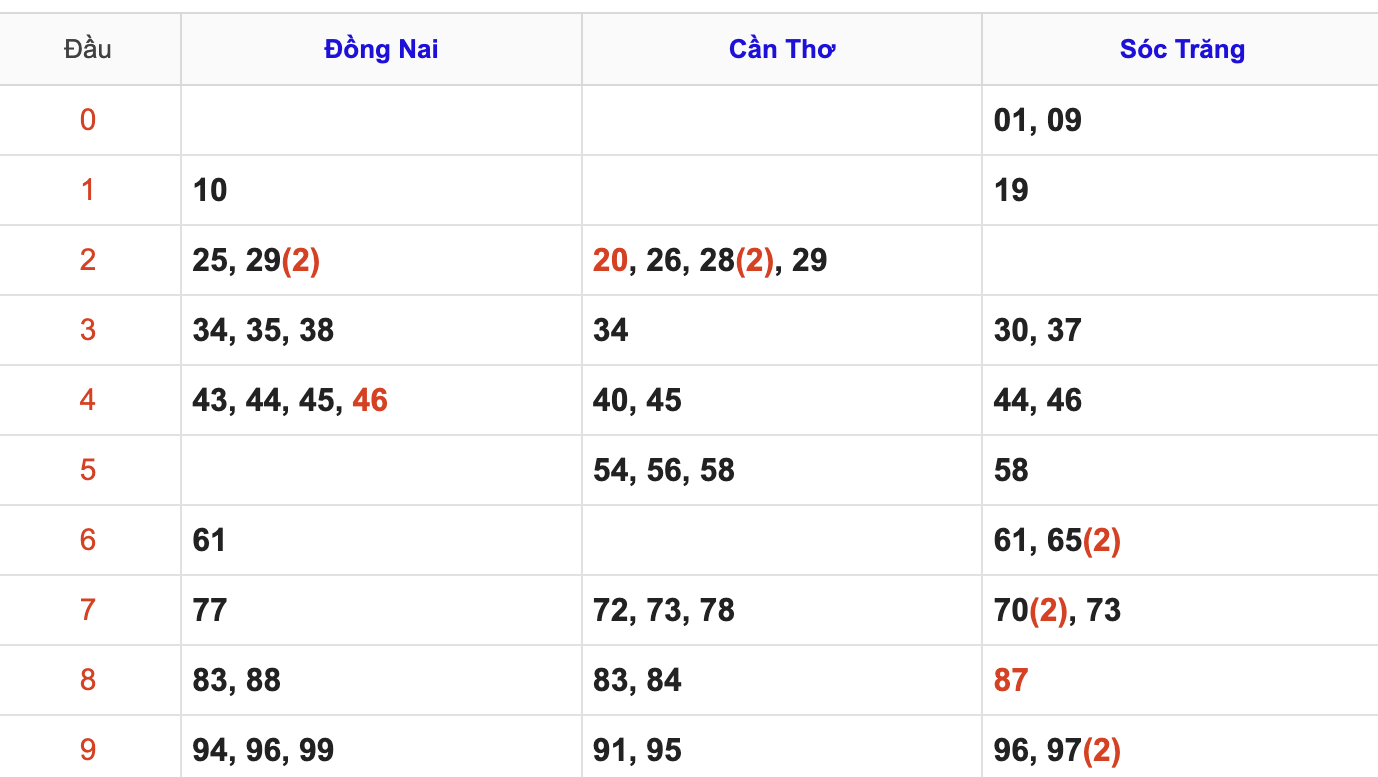1378x777 pixels.
Task: Open the Sóc Trăng column header link
Action: tap(1182, 49)
